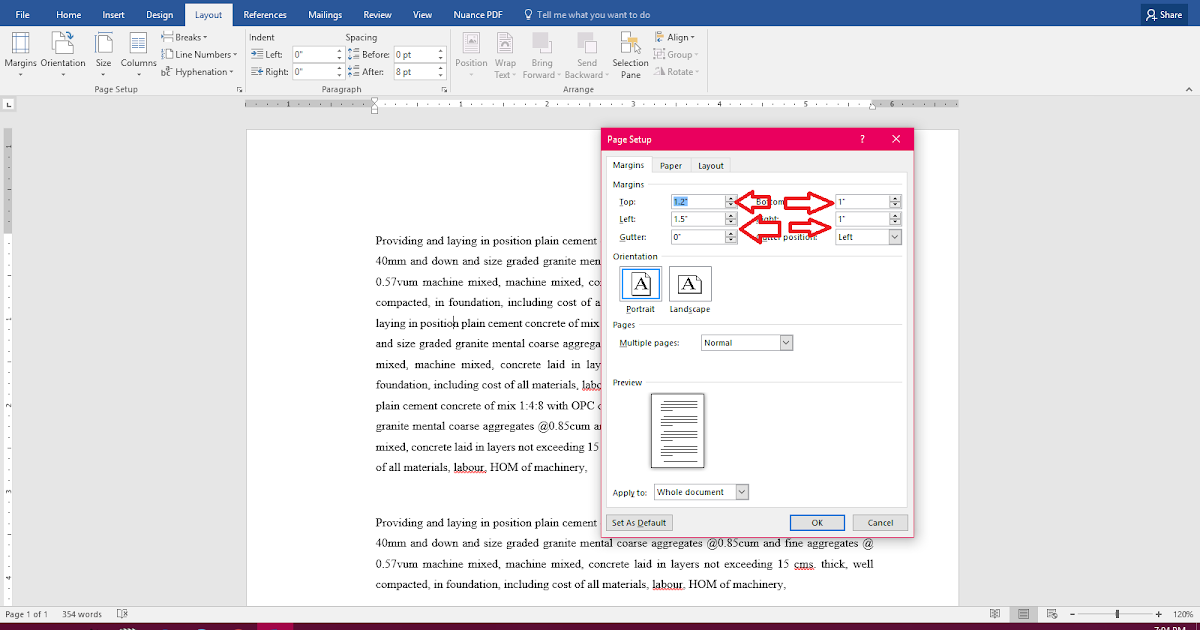The image size is (1200, 630).
Task: Open the Margins gallery in ribbon
Action: coord(20,55)
